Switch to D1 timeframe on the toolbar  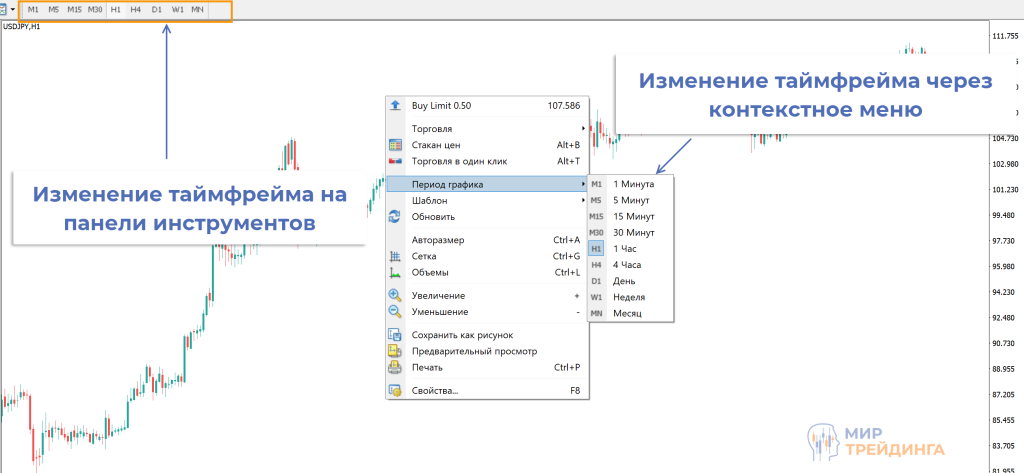pyautogui.click(x=157, y=10)
